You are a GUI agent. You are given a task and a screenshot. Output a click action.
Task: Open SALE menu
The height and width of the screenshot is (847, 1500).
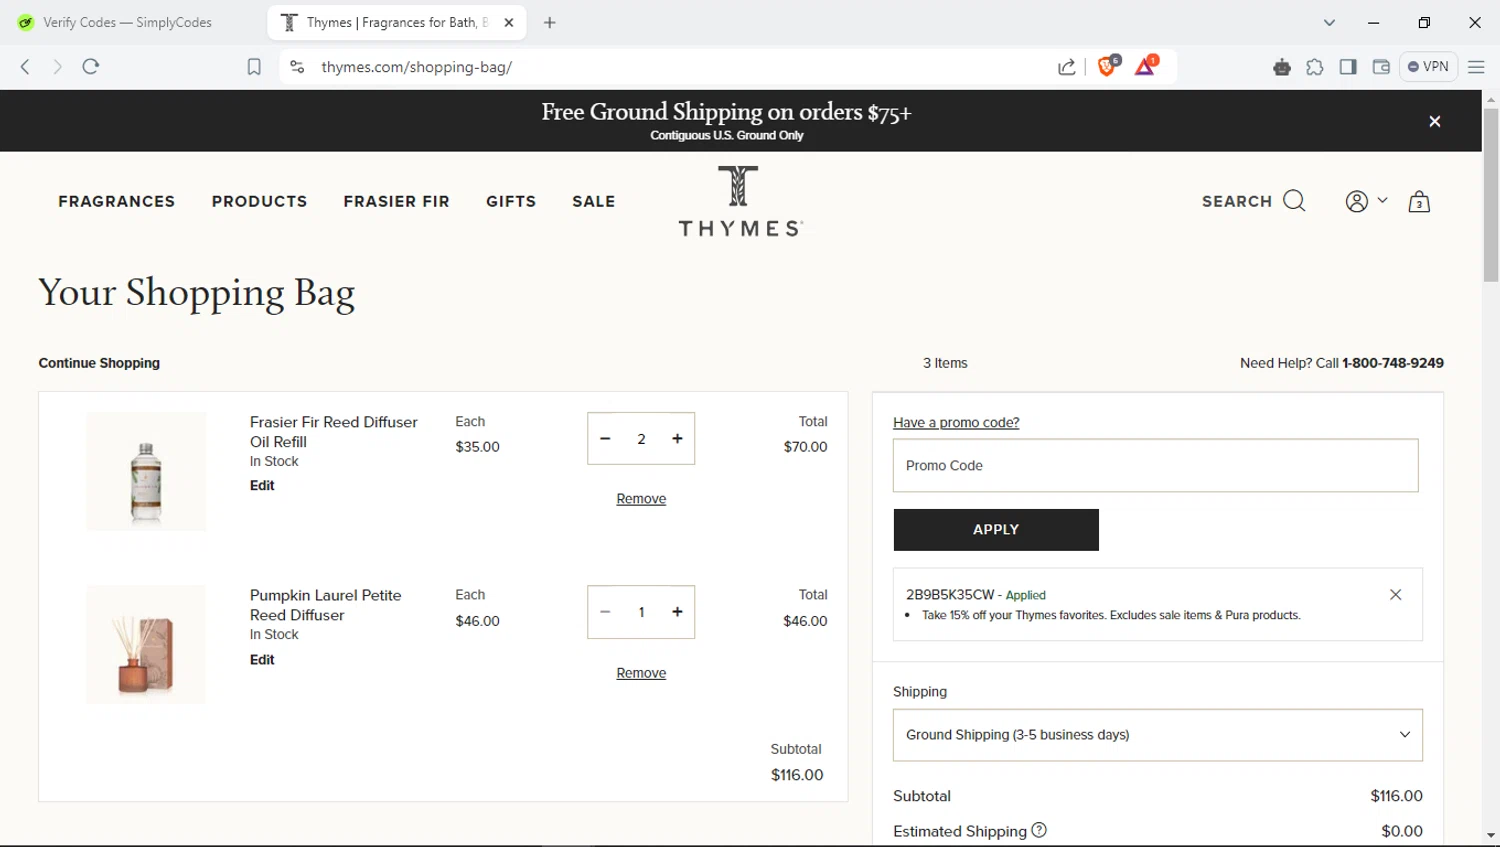click(x=593, y=201)
